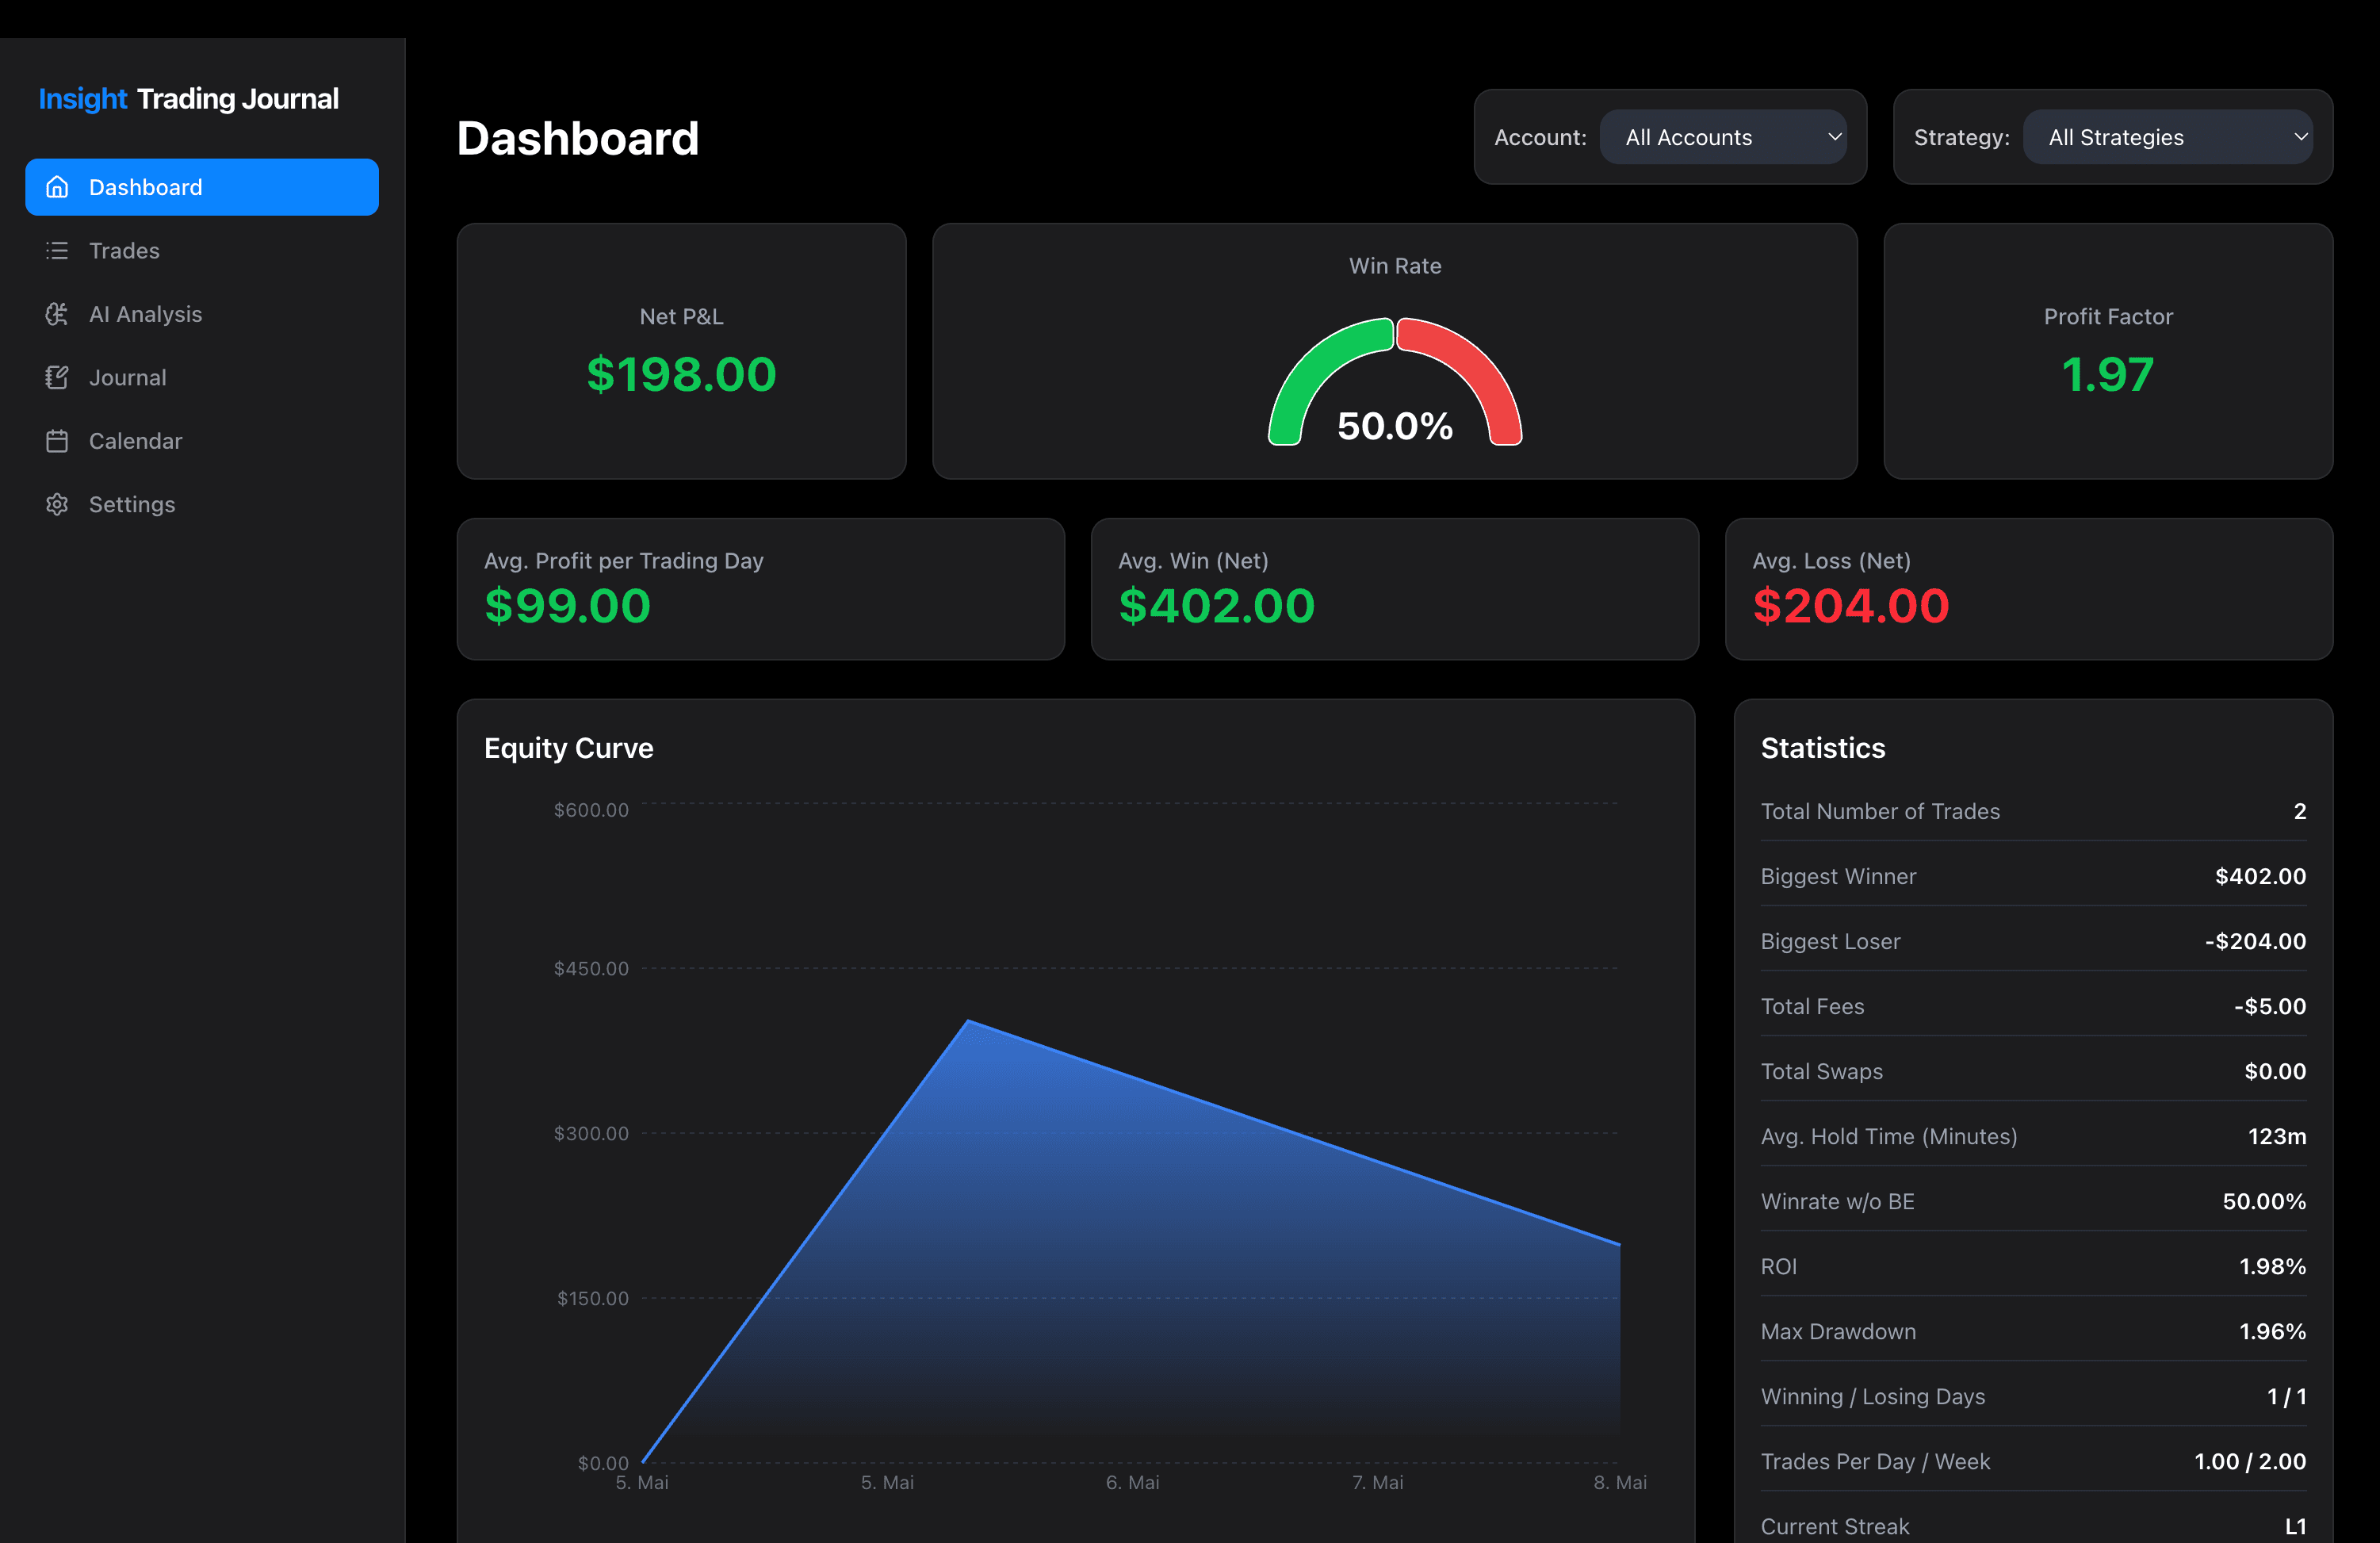Click the $300.00 y-axis label
2380x1543 pixels.
[x=591, y=1133]
